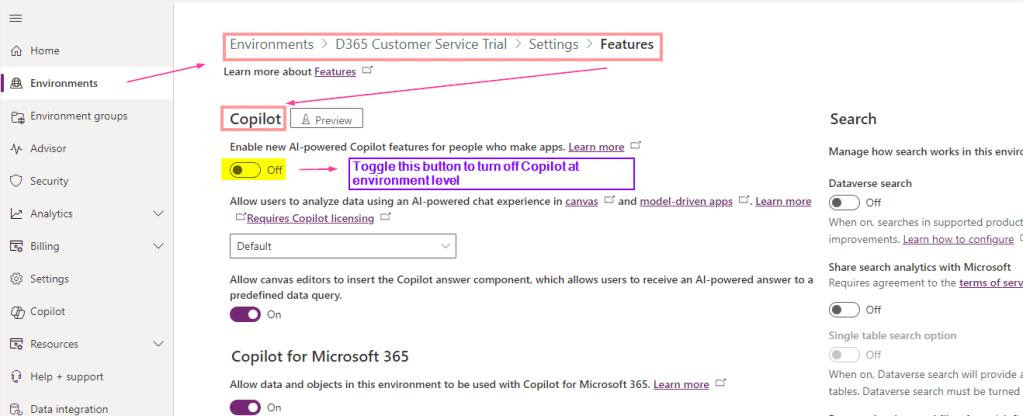This screenshot has height=416, width=1023.
Task: Open the Default dropdown list
Action: (x=343, y=246)
